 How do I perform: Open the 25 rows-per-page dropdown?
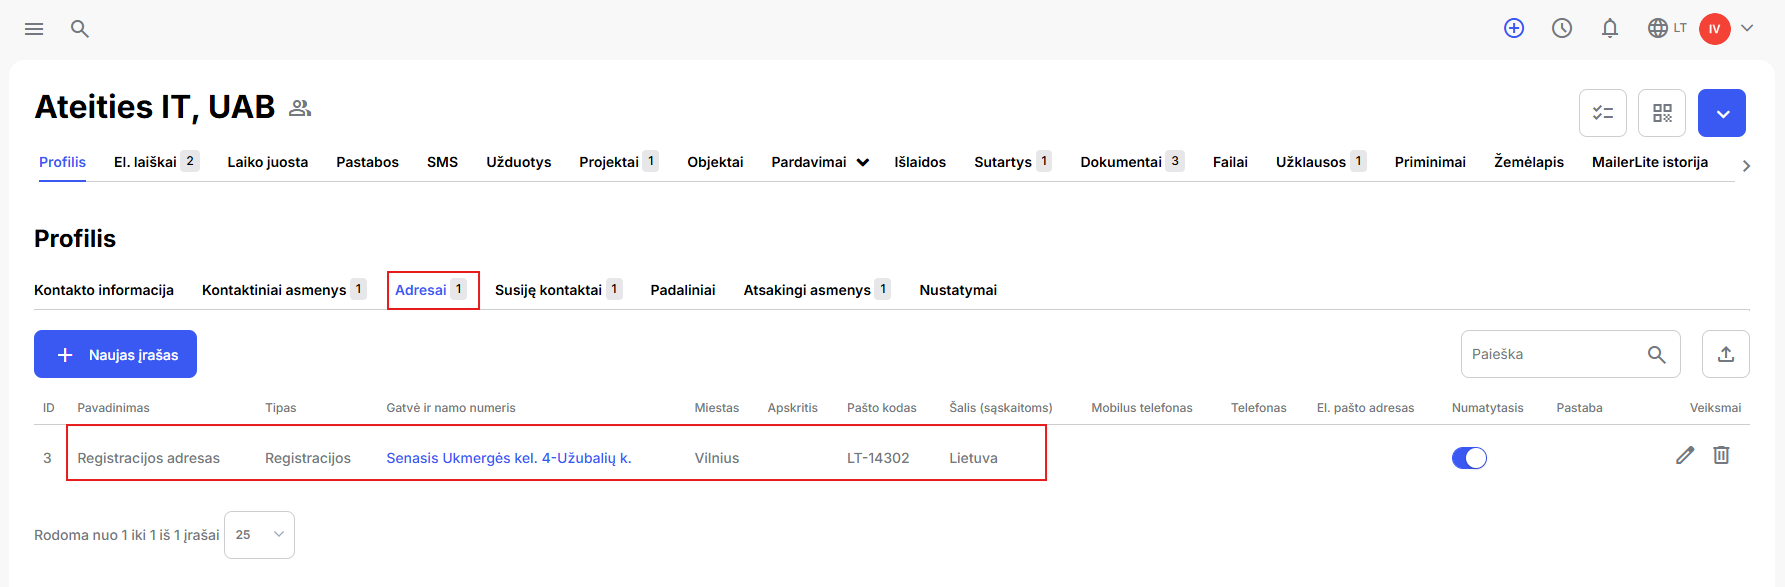[x=260, y=535]
